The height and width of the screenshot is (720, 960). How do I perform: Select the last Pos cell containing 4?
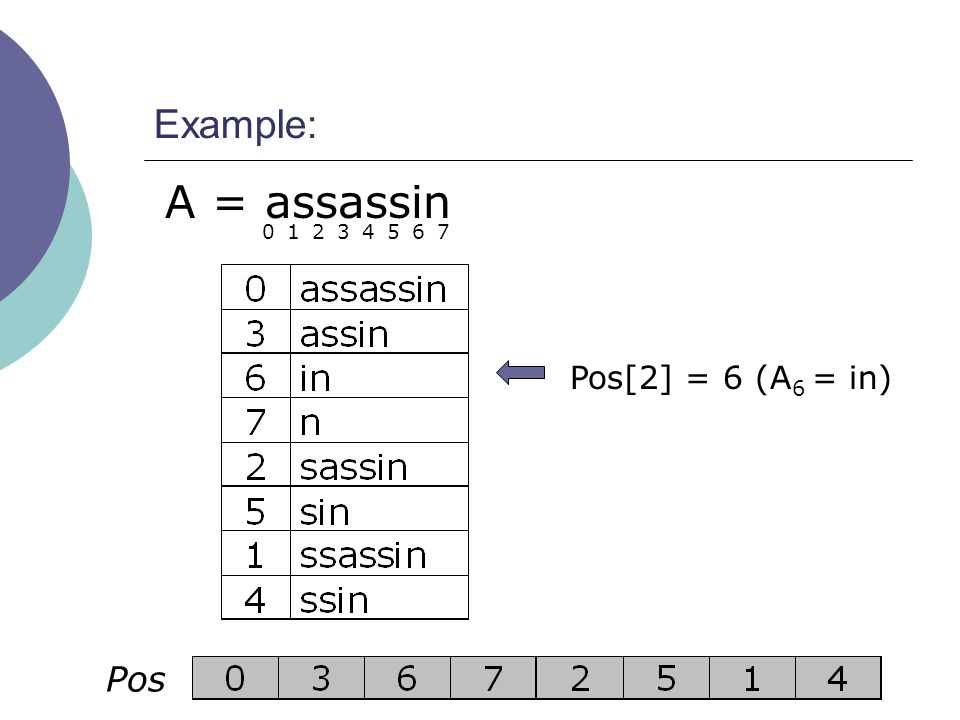pyautogui.click(x=838, y=678)
